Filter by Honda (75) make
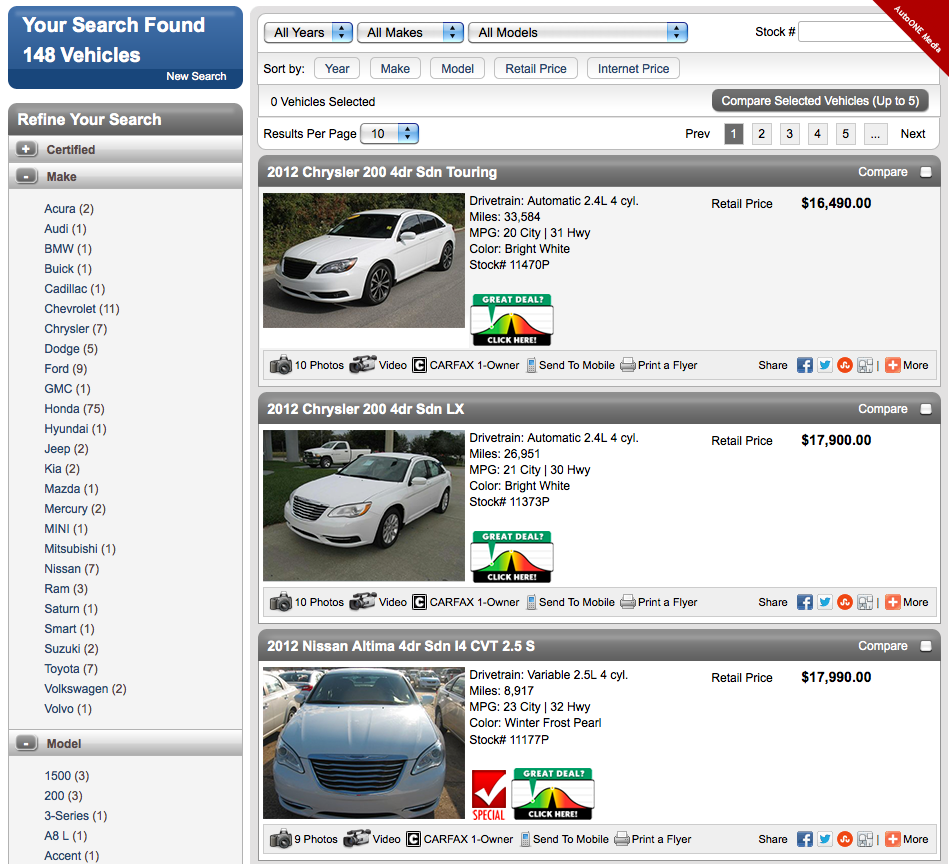 74,409
